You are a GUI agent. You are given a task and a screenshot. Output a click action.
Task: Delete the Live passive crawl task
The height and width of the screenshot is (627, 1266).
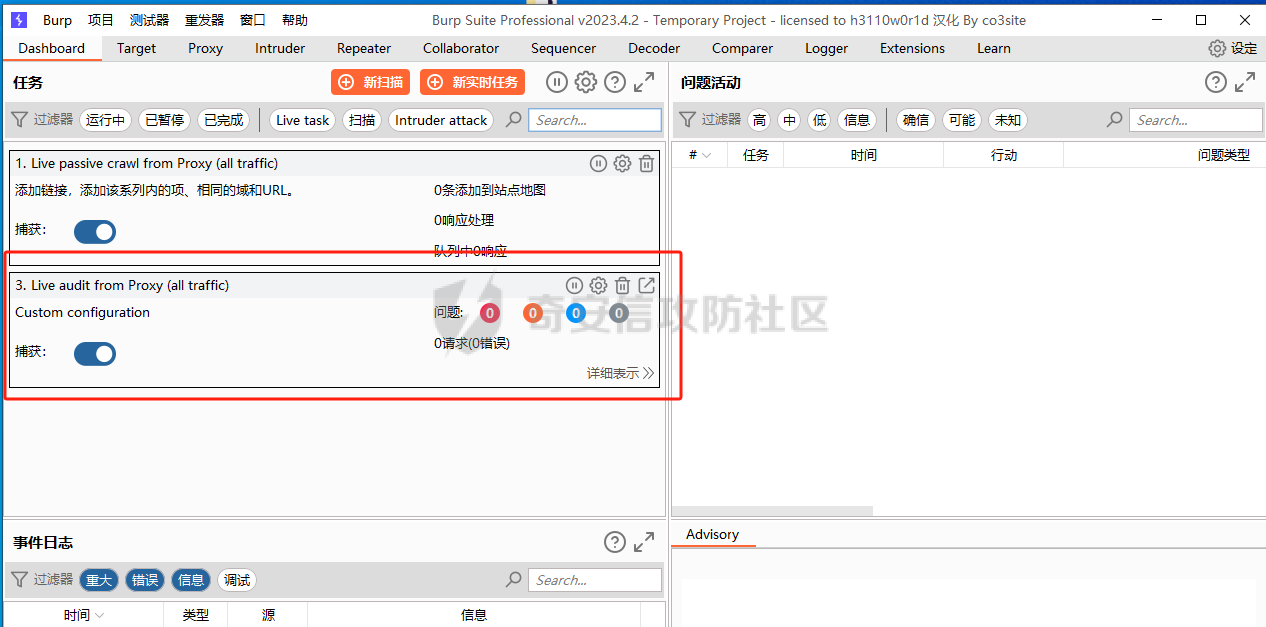646,164
